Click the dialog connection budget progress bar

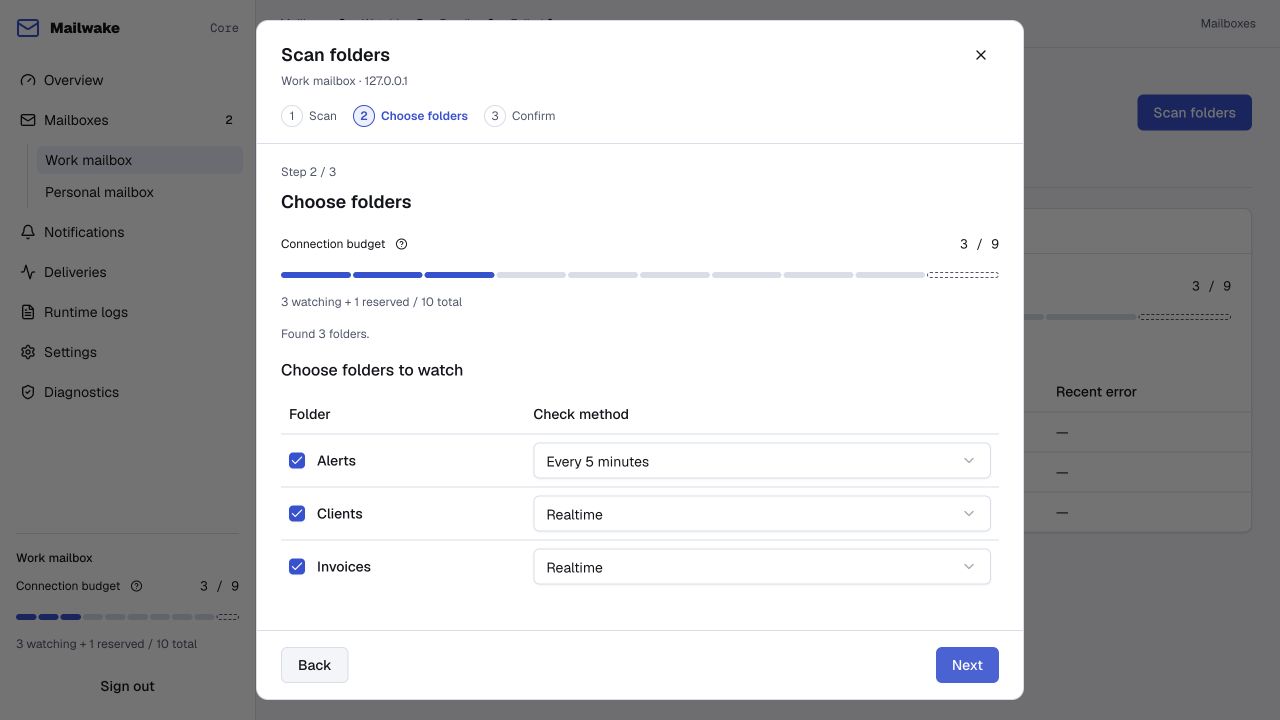pyautogui.click(x=640, y=275)
